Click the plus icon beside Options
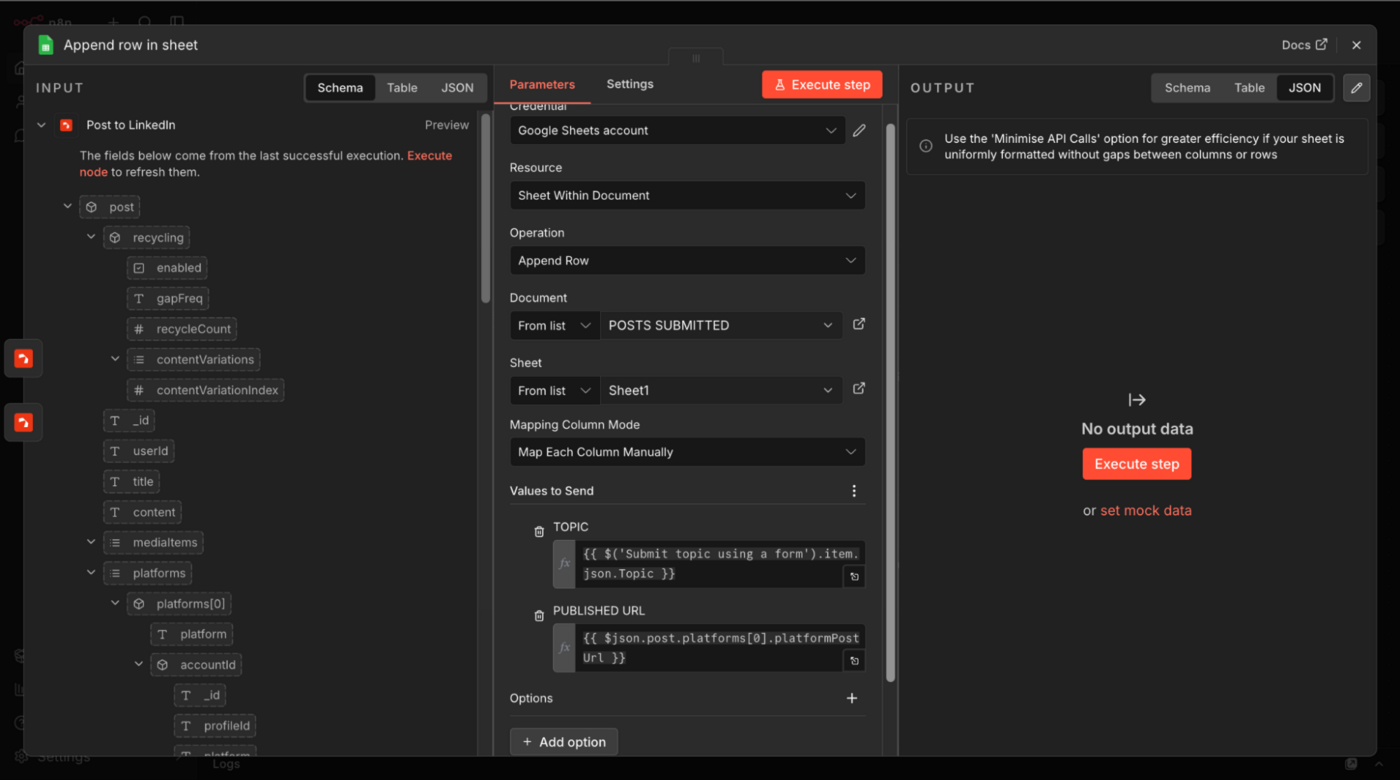The image size is (1400, 780). (852, 698)
